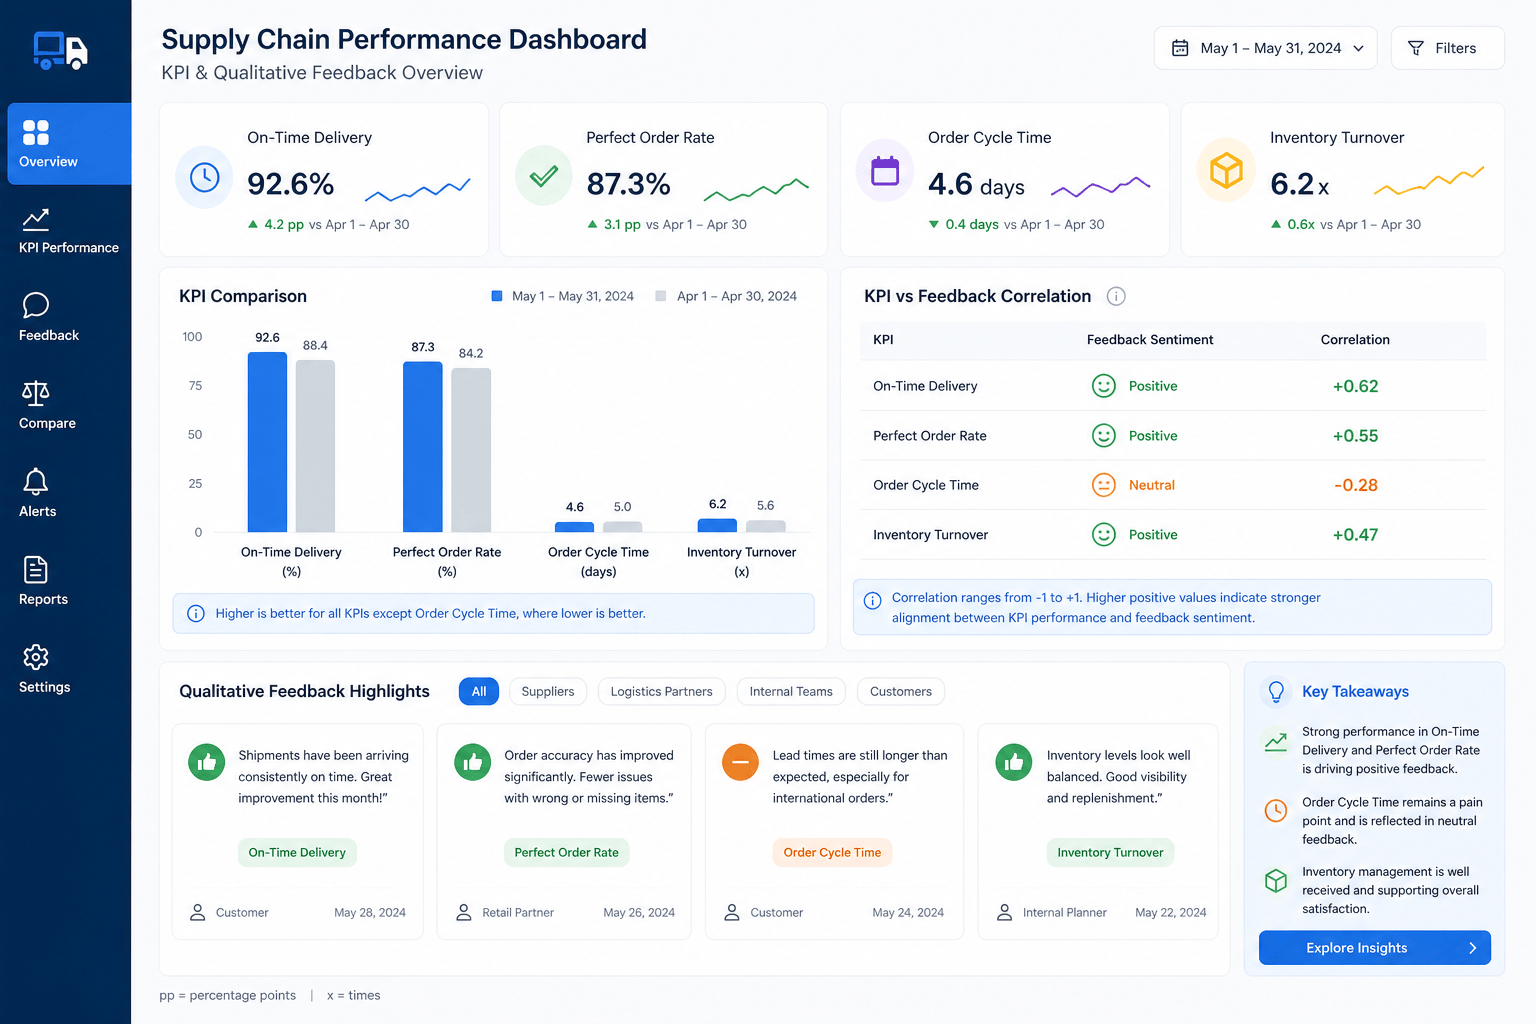This screenshot has width=1536, height=1024.
Task: Click the 92.6% On-Time Delivery value
Action: 291,184
